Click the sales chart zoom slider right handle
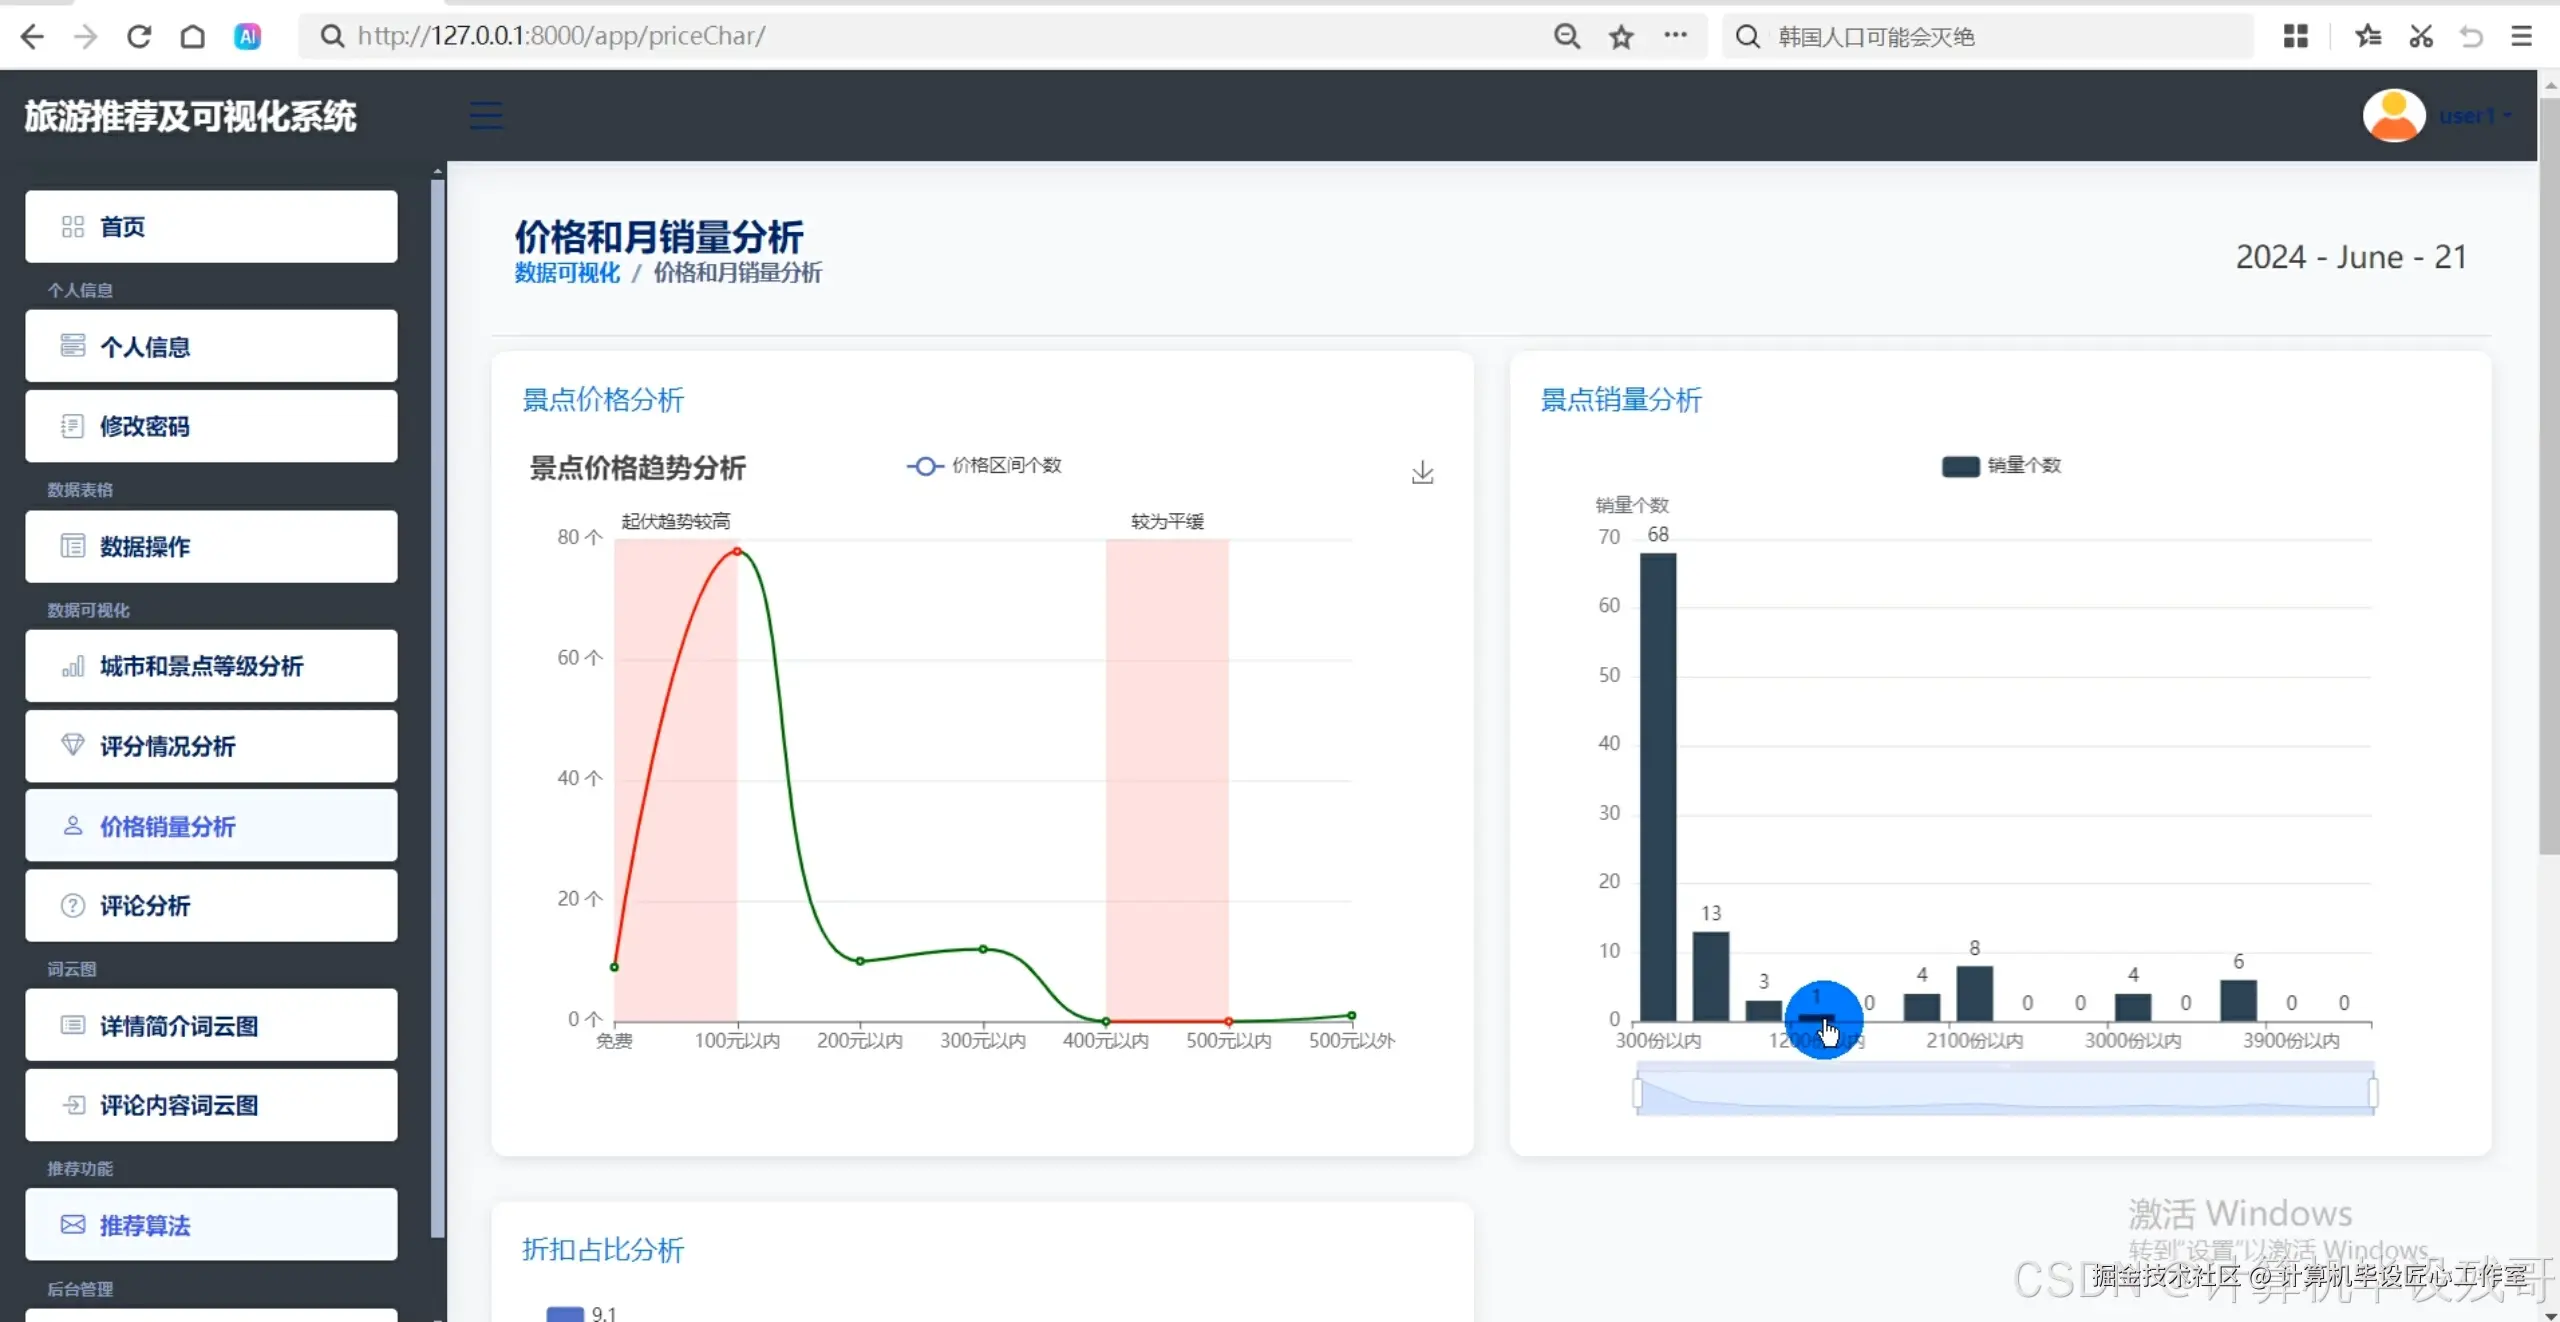Viewport: 2560px width, 1322px height. click(2373, 1092)
